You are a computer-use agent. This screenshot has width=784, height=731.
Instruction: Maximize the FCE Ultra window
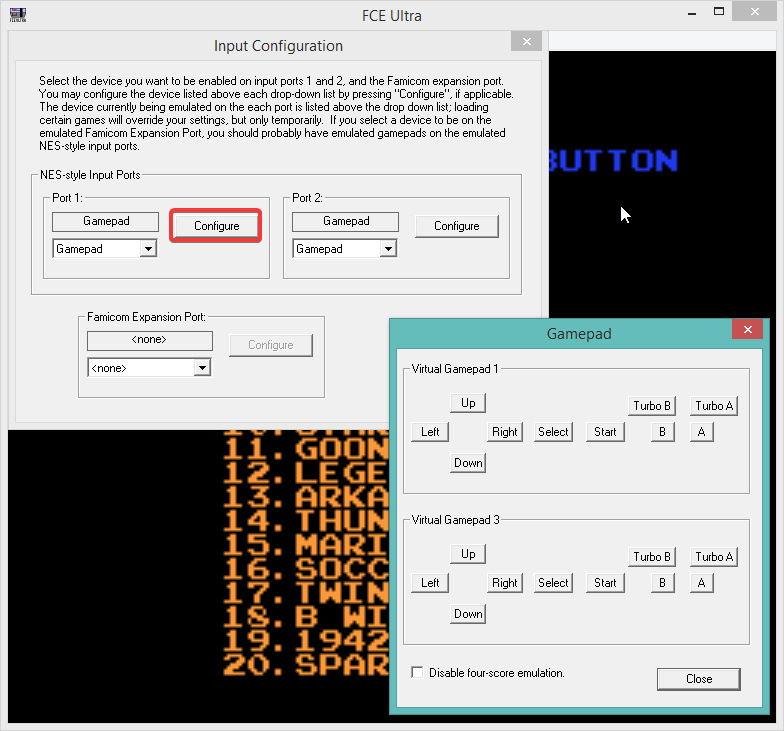pyautogui.click(x=719, y=12)
